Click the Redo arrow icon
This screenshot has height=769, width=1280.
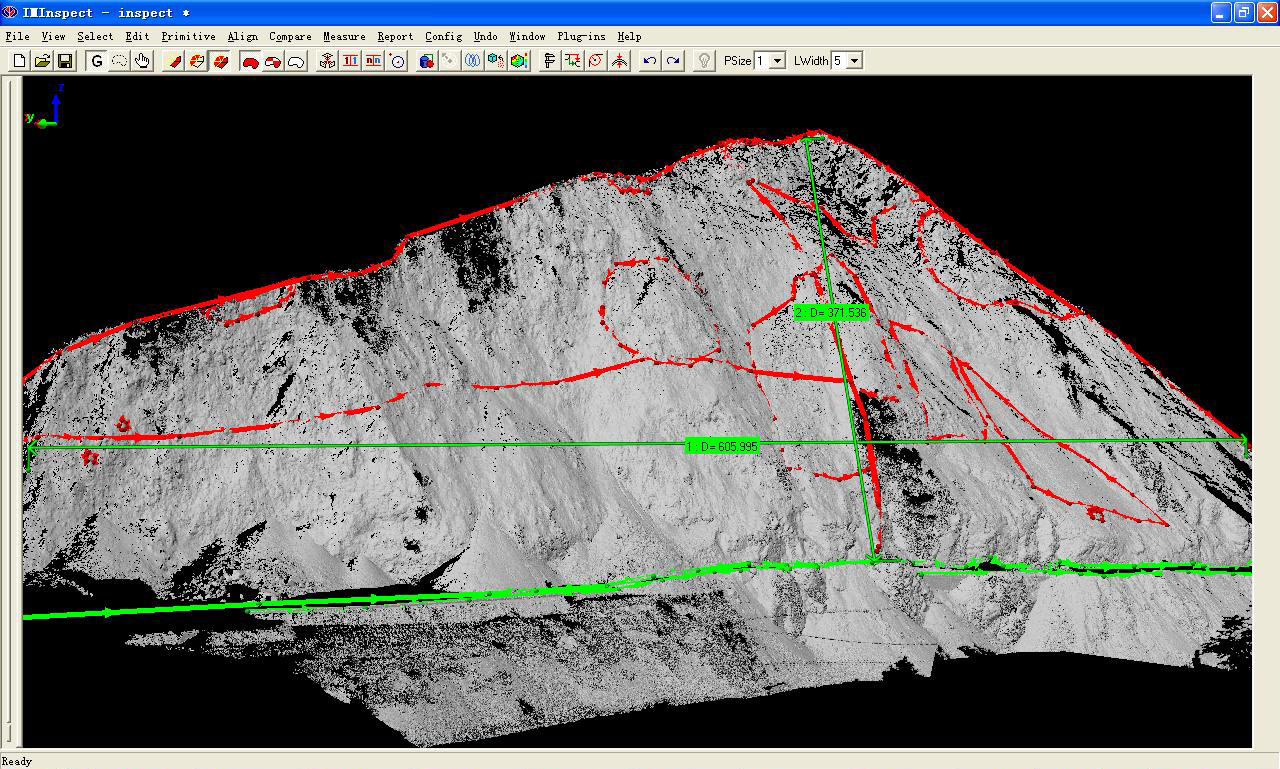(x=673, y=60)
